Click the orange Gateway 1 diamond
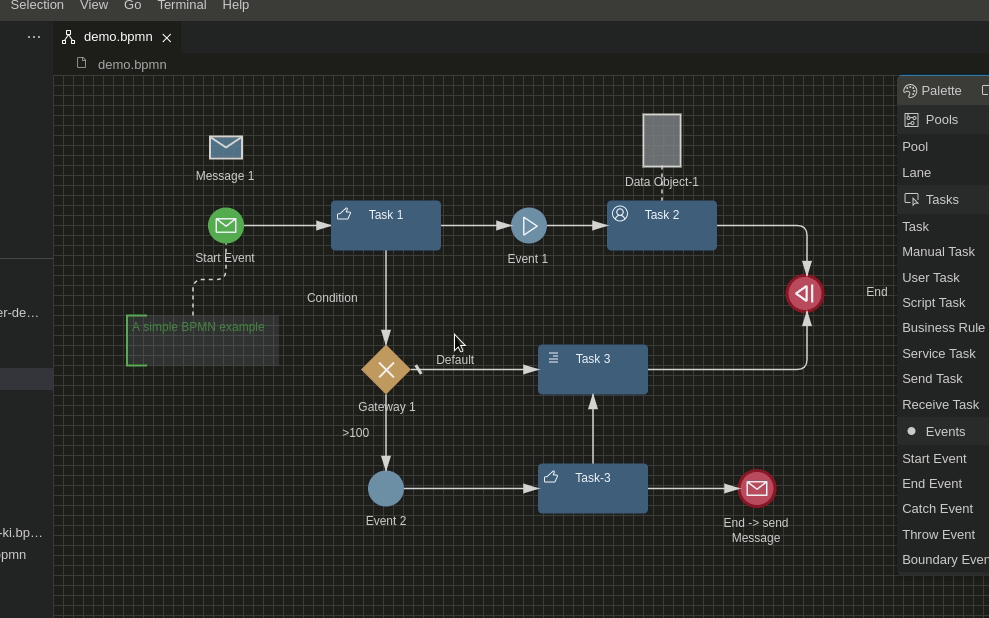The image size is (989, 618). 386,369
